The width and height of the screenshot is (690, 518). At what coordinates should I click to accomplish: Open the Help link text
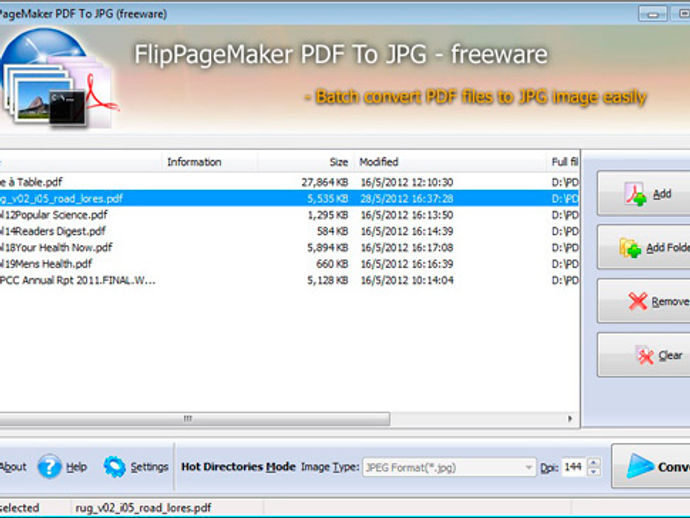pyautogui.click(x=77, y=467)
